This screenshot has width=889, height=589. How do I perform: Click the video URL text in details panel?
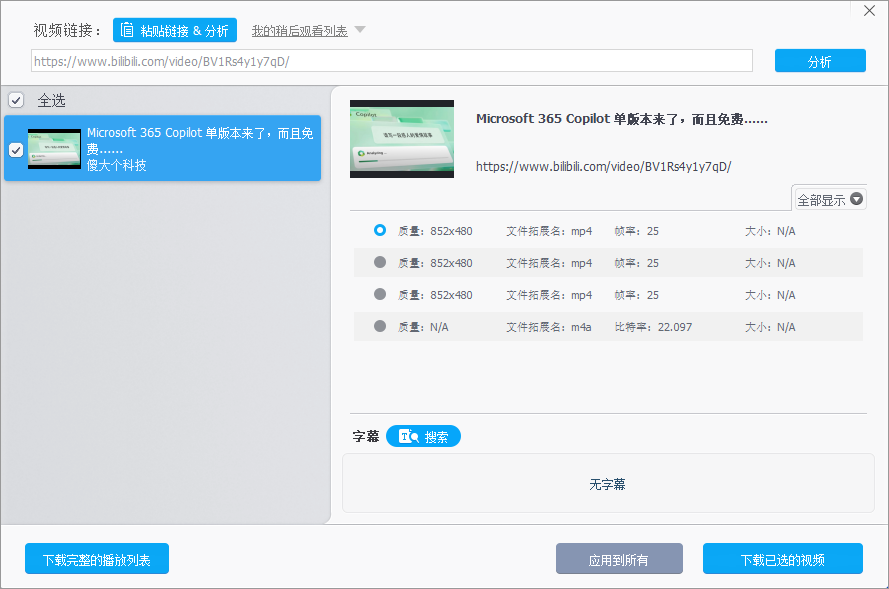pos(603,167)
